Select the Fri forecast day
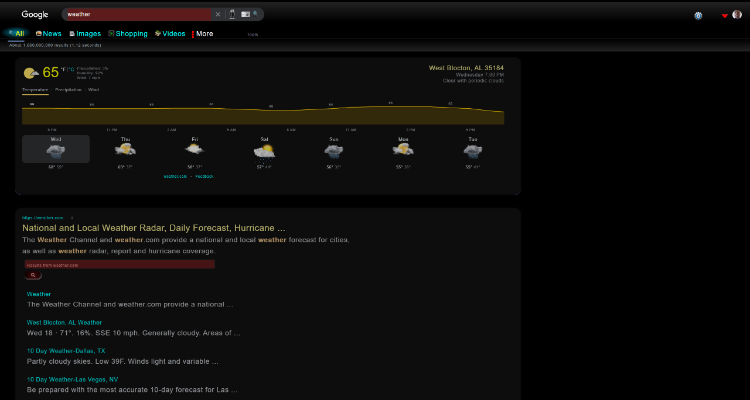750x400 pixels. pos(195,153)
